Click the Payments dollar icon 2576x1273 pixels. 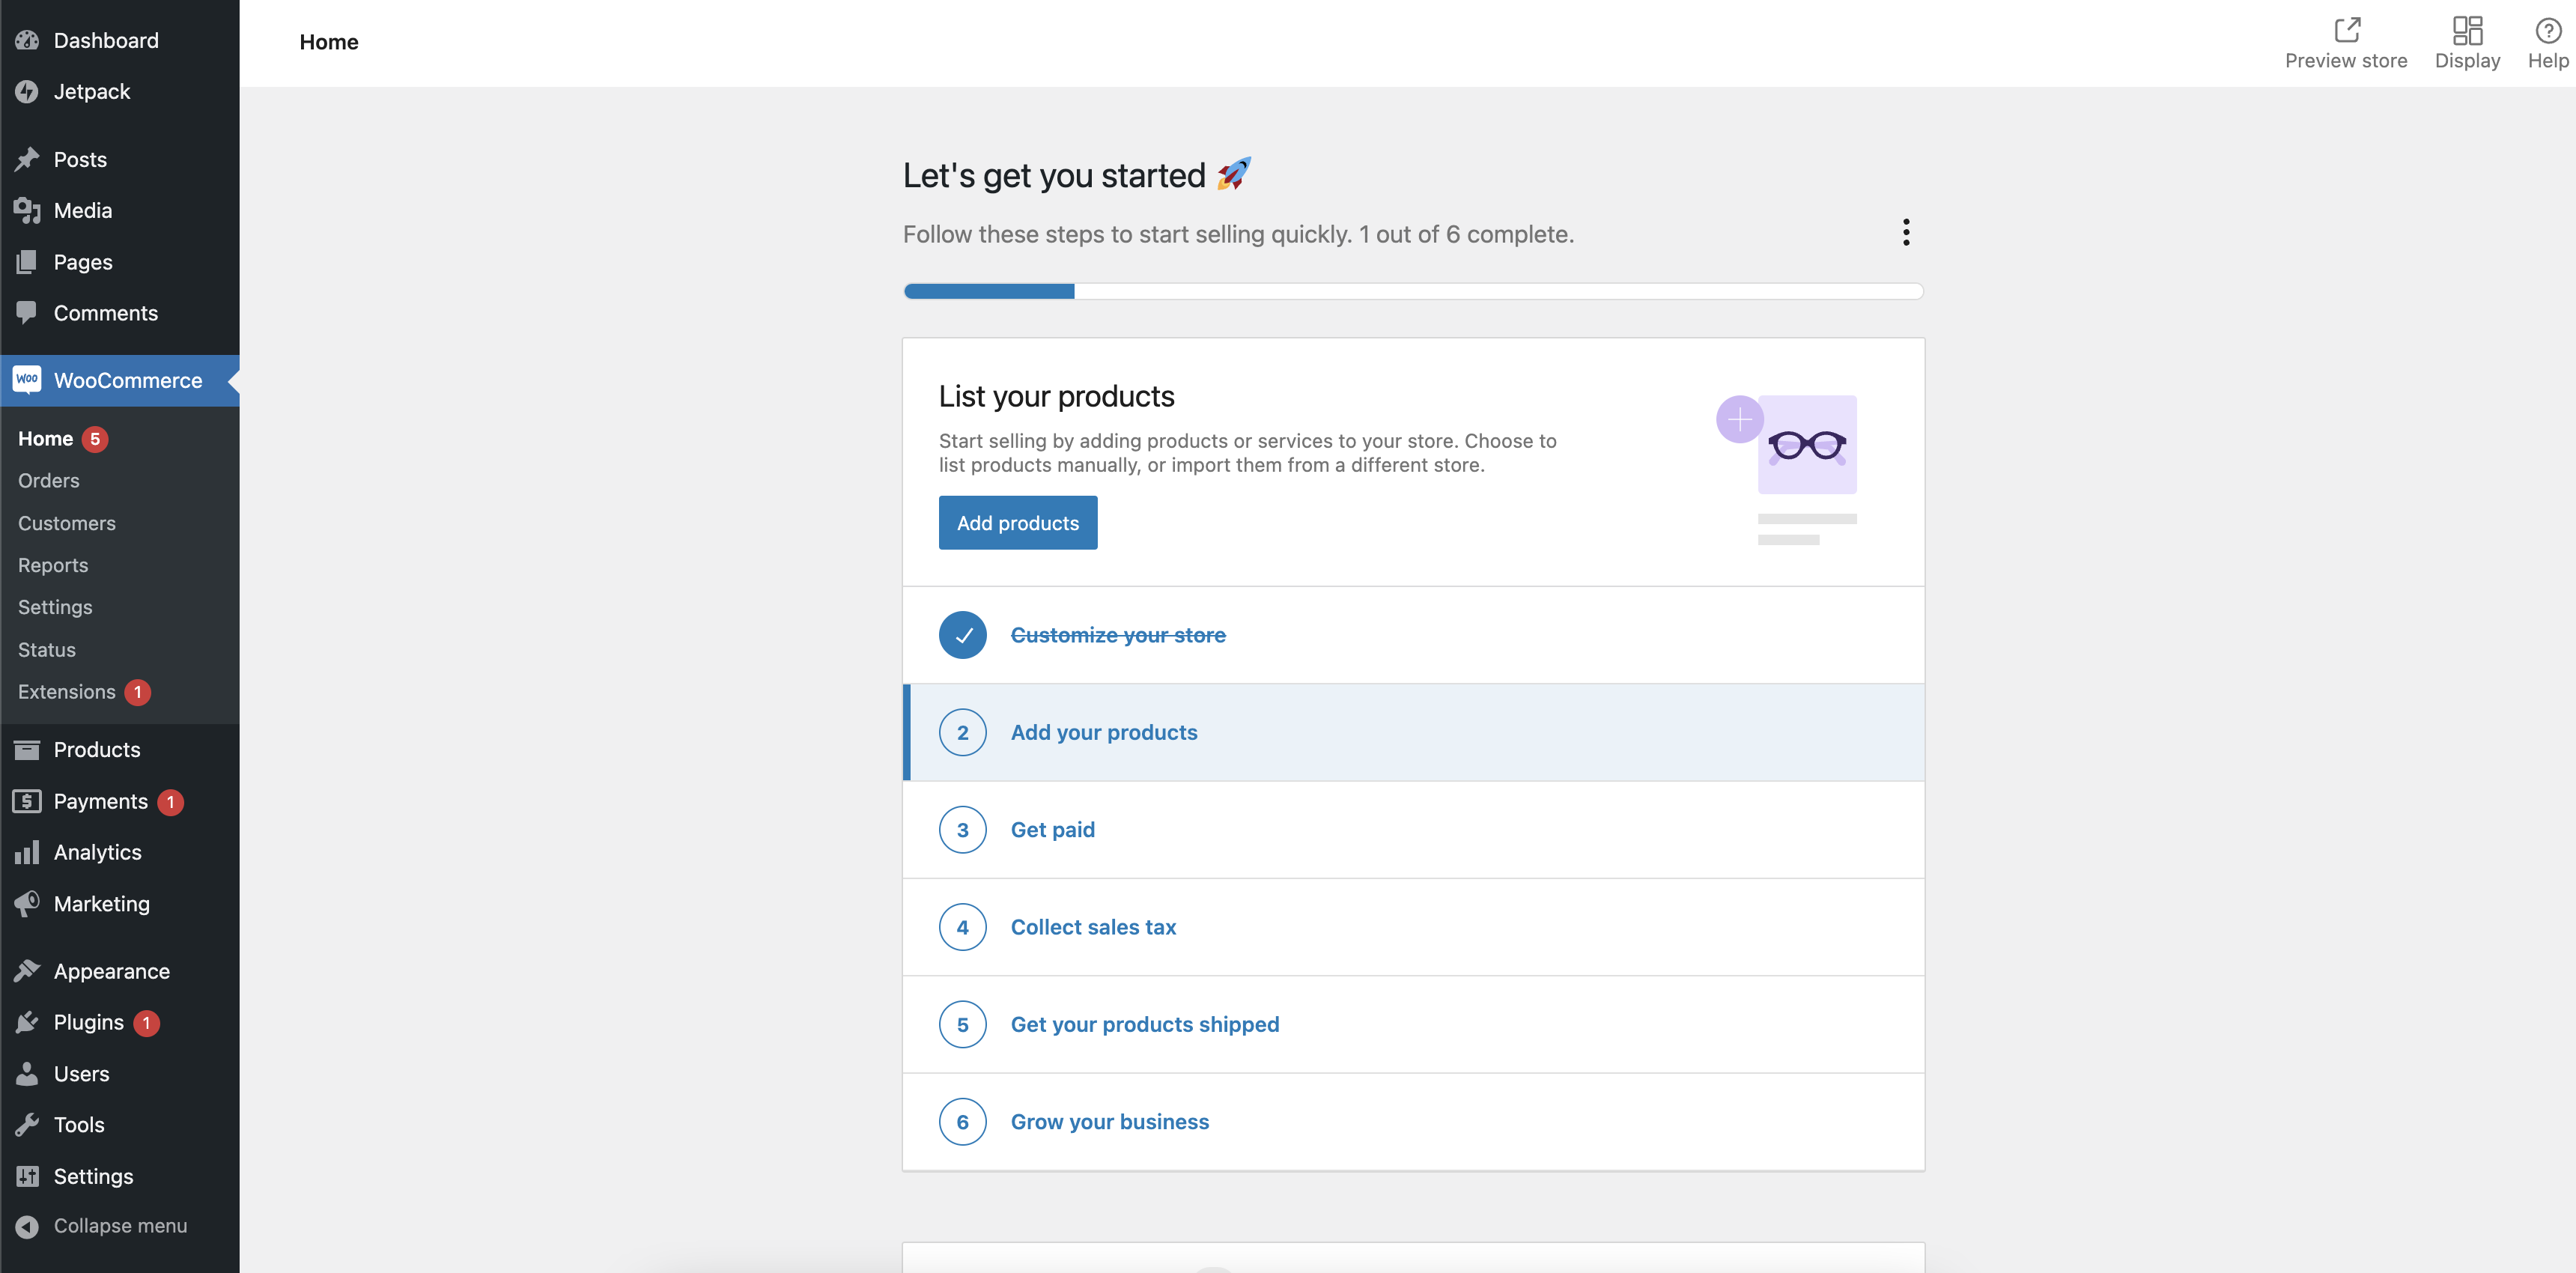point(27,801)
